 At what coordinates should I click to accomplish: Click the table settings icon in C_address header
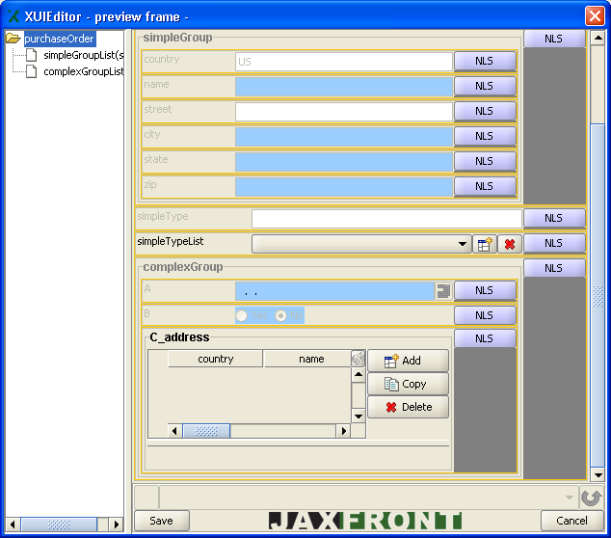click(358, 359)
